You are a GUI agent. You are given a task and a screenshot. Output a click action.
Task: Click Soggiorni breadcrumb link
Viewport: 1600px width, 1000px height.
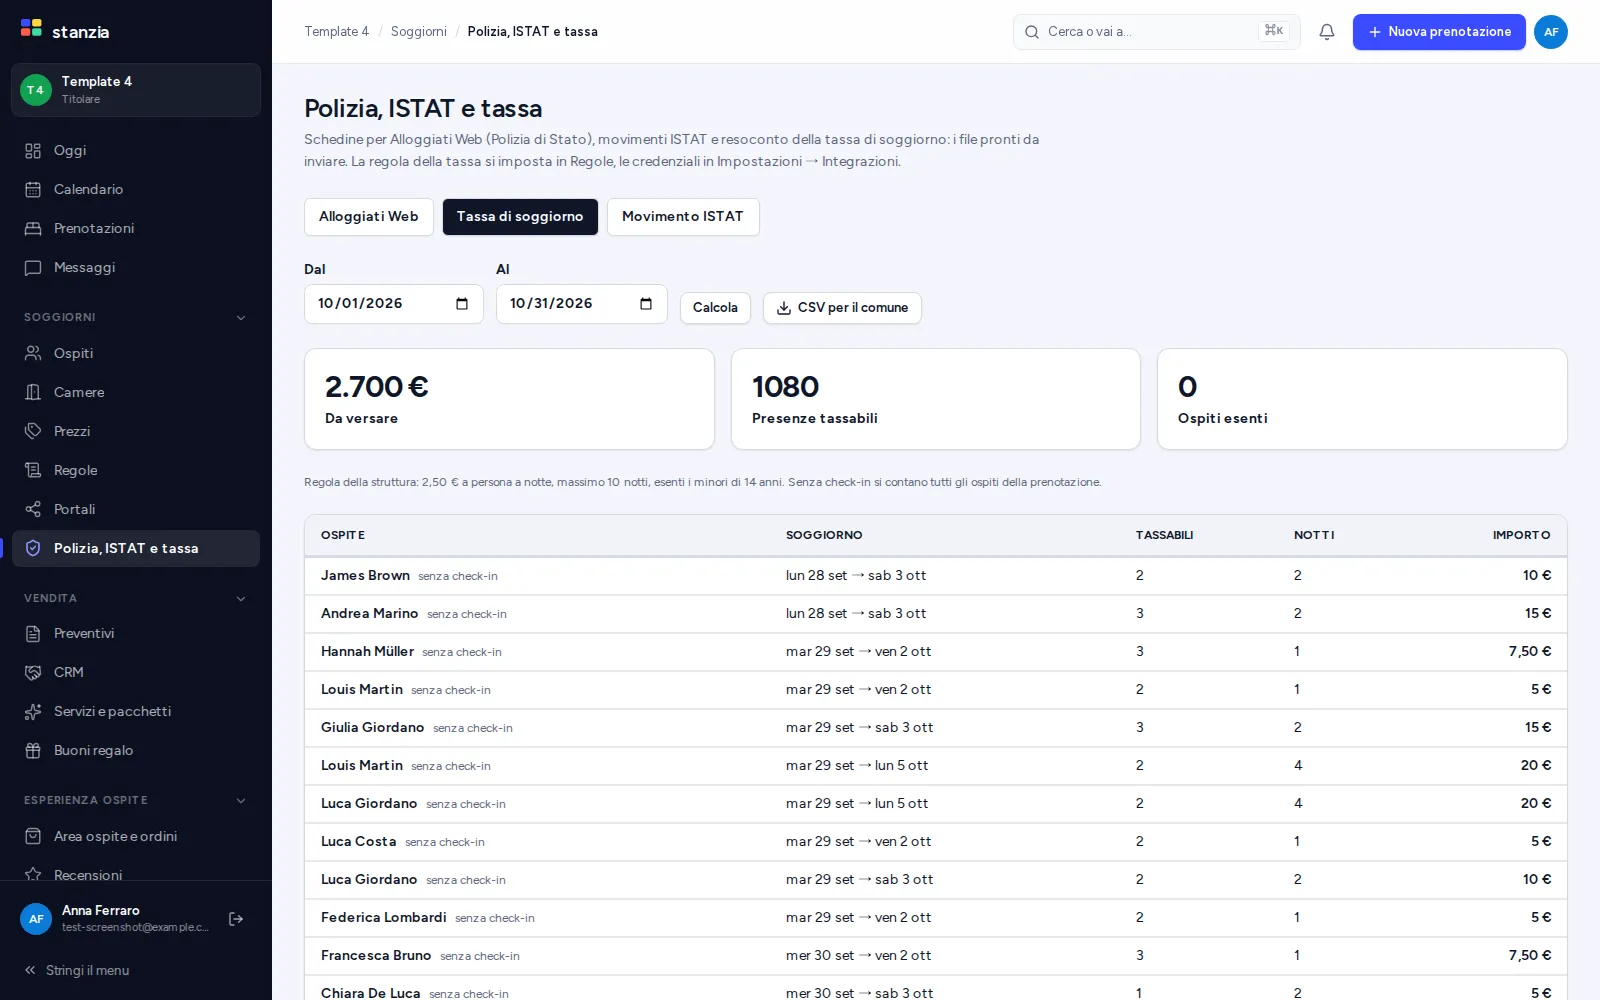419,32
